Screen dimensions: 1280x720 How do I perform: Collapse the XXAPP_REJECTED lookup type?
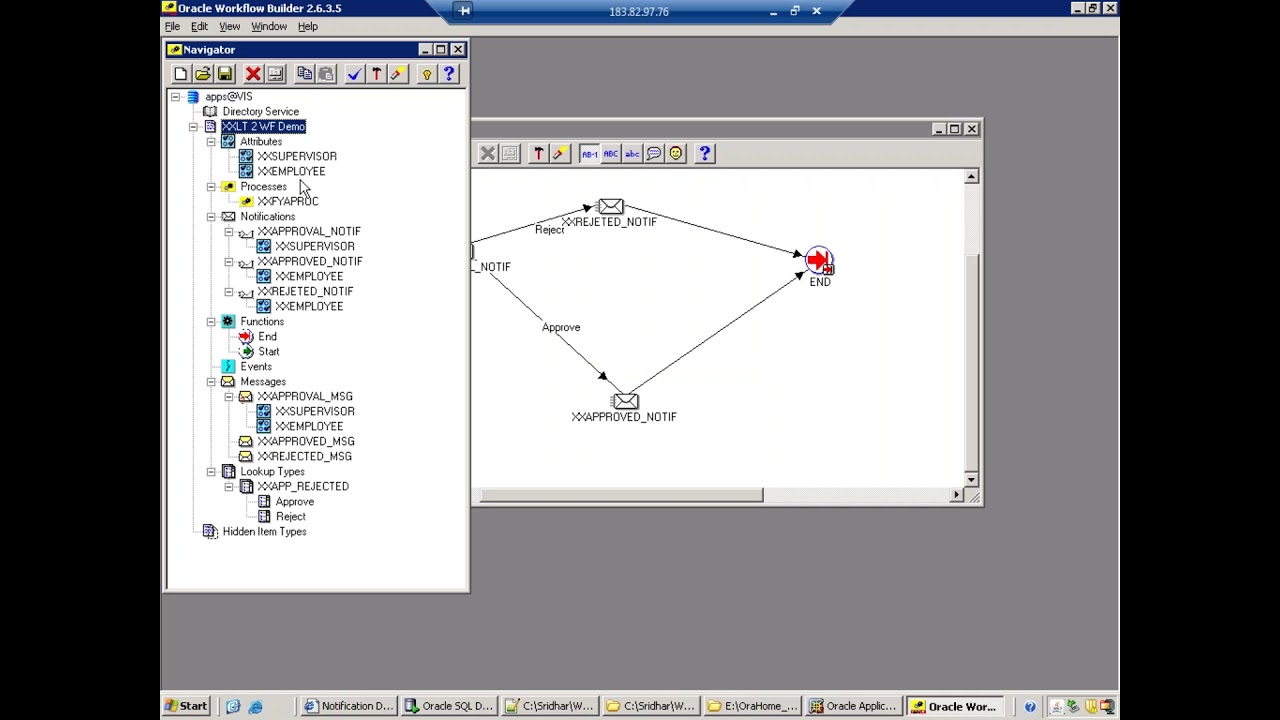pos(229,487)
